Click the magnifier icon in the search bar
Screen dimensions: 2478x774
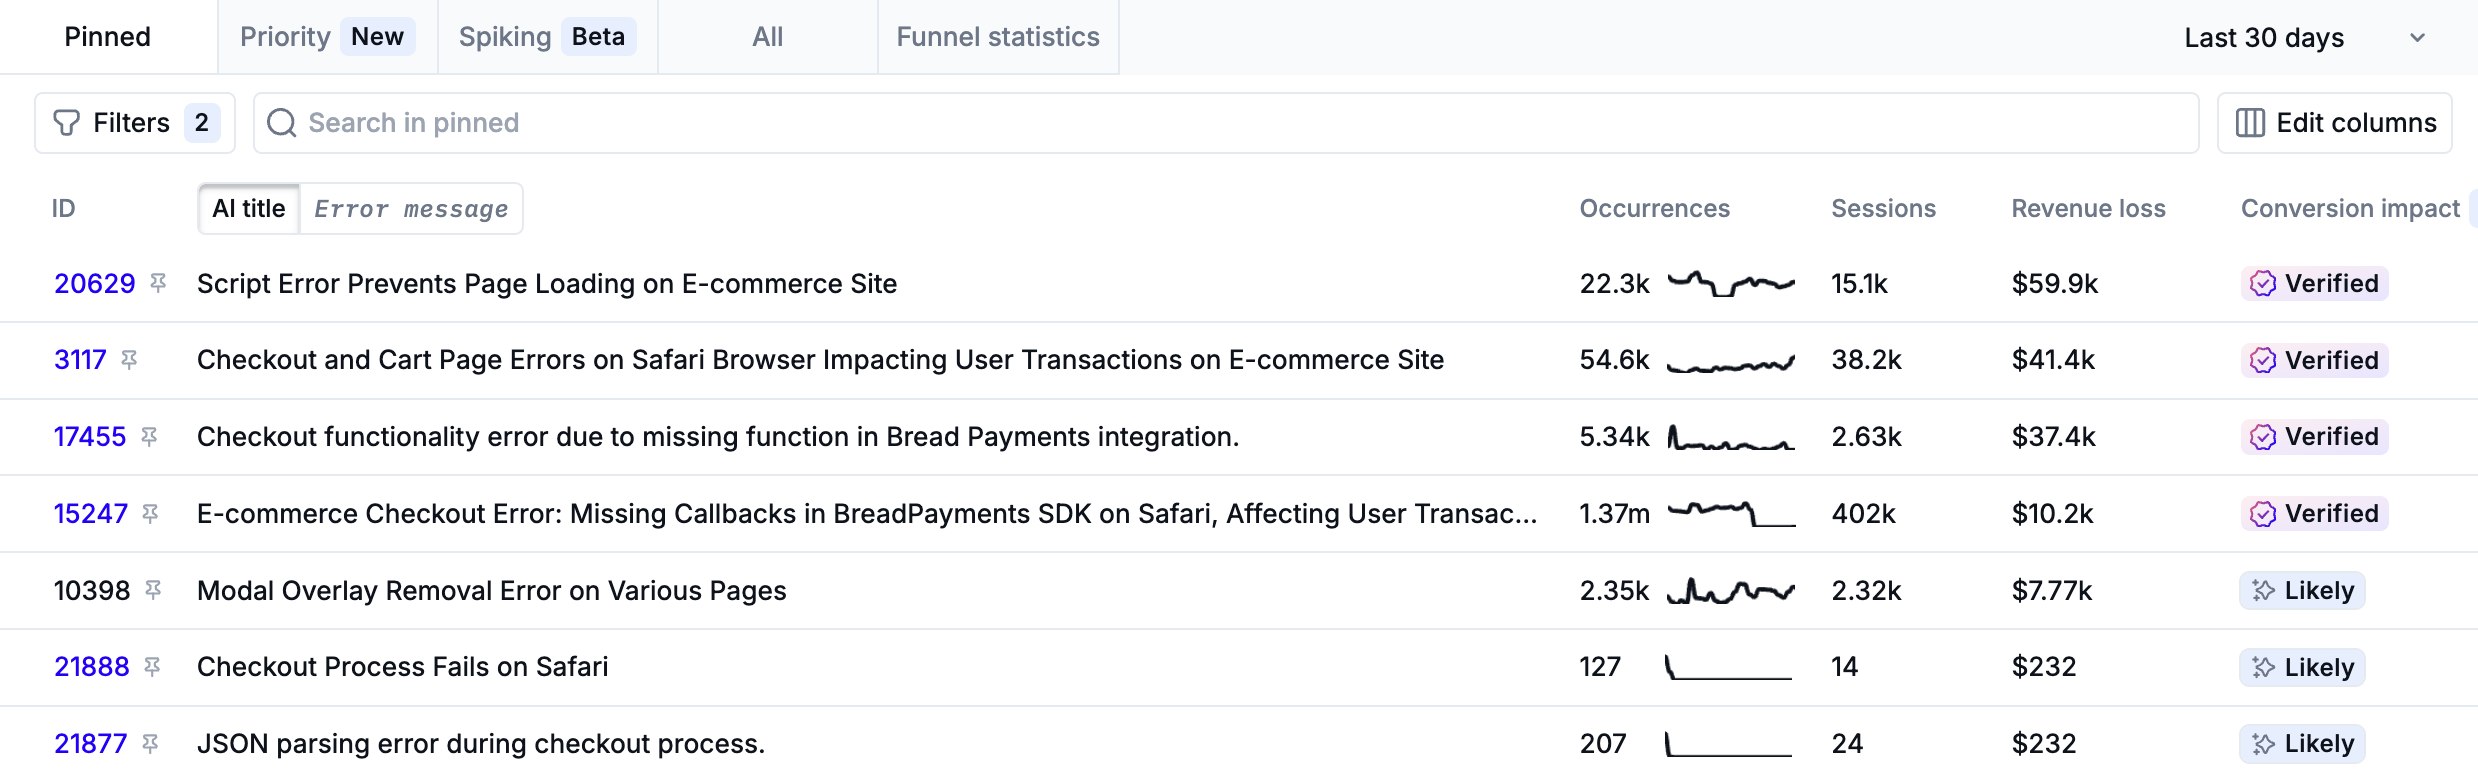pos(282,123)
